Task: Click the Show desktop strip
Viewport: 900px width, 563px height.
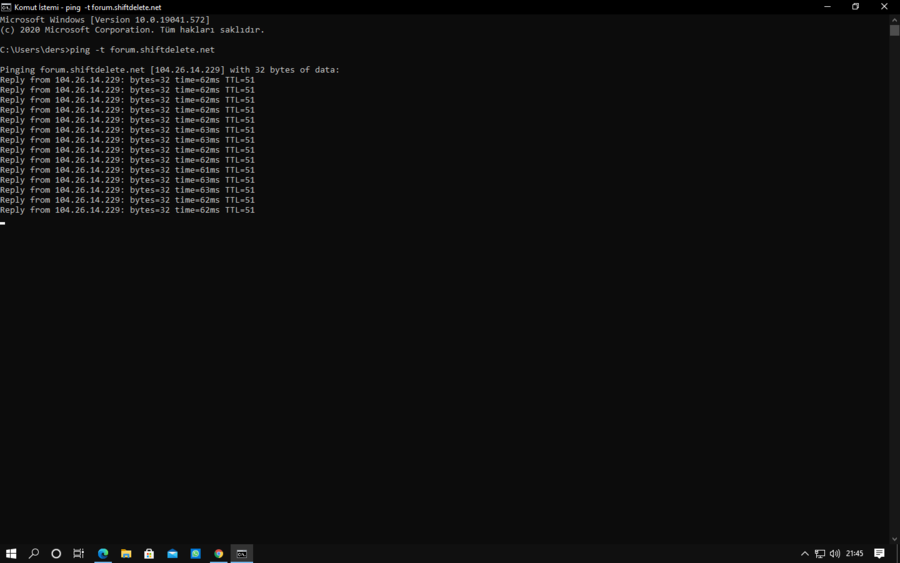Action: click(x=898, y=553)
